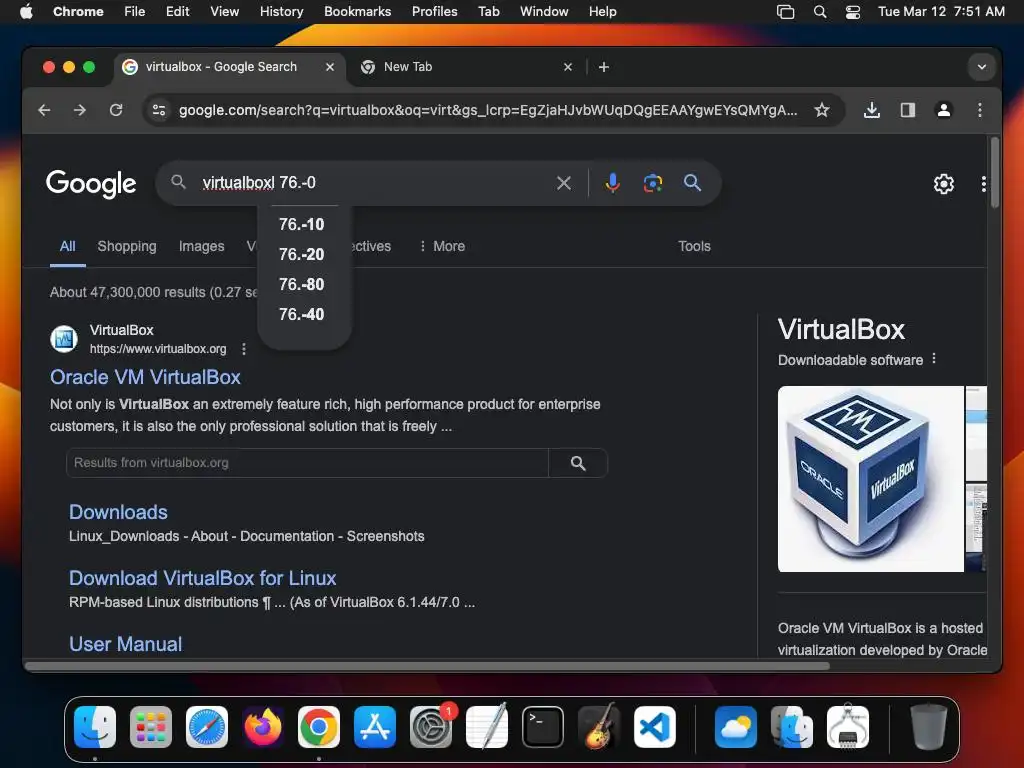The height and width of the screenshot is (768, 1024).
Task: Open the History menu
Action: (281, 12)
